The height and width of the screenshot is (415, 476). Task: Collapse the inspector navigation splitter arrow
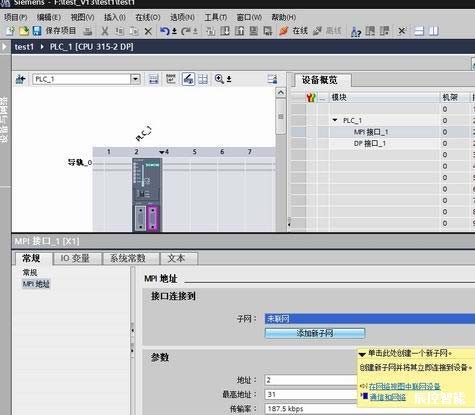(x=133, y=331)
